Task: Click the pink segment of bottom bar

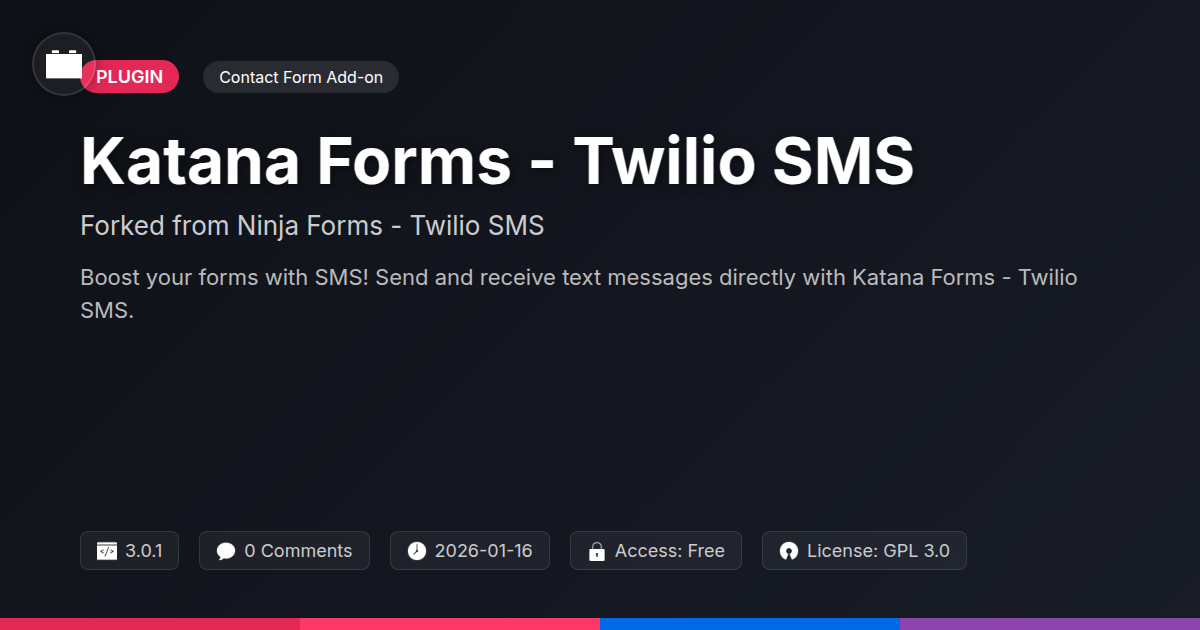Action: click(450, 624)
